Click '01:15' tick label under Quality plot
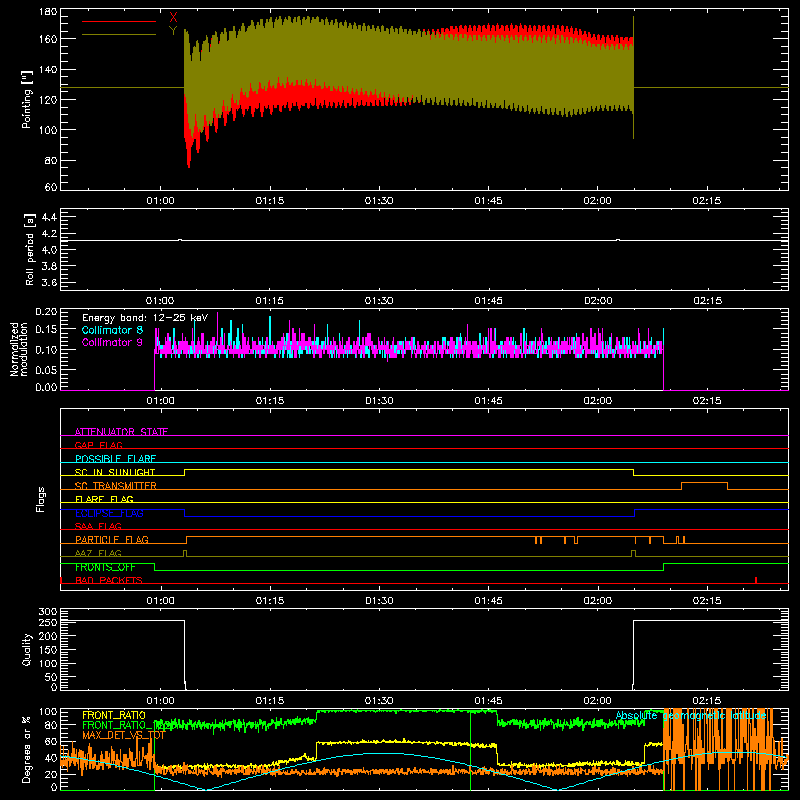The image size is (800, 800). [x=269, y=701]
